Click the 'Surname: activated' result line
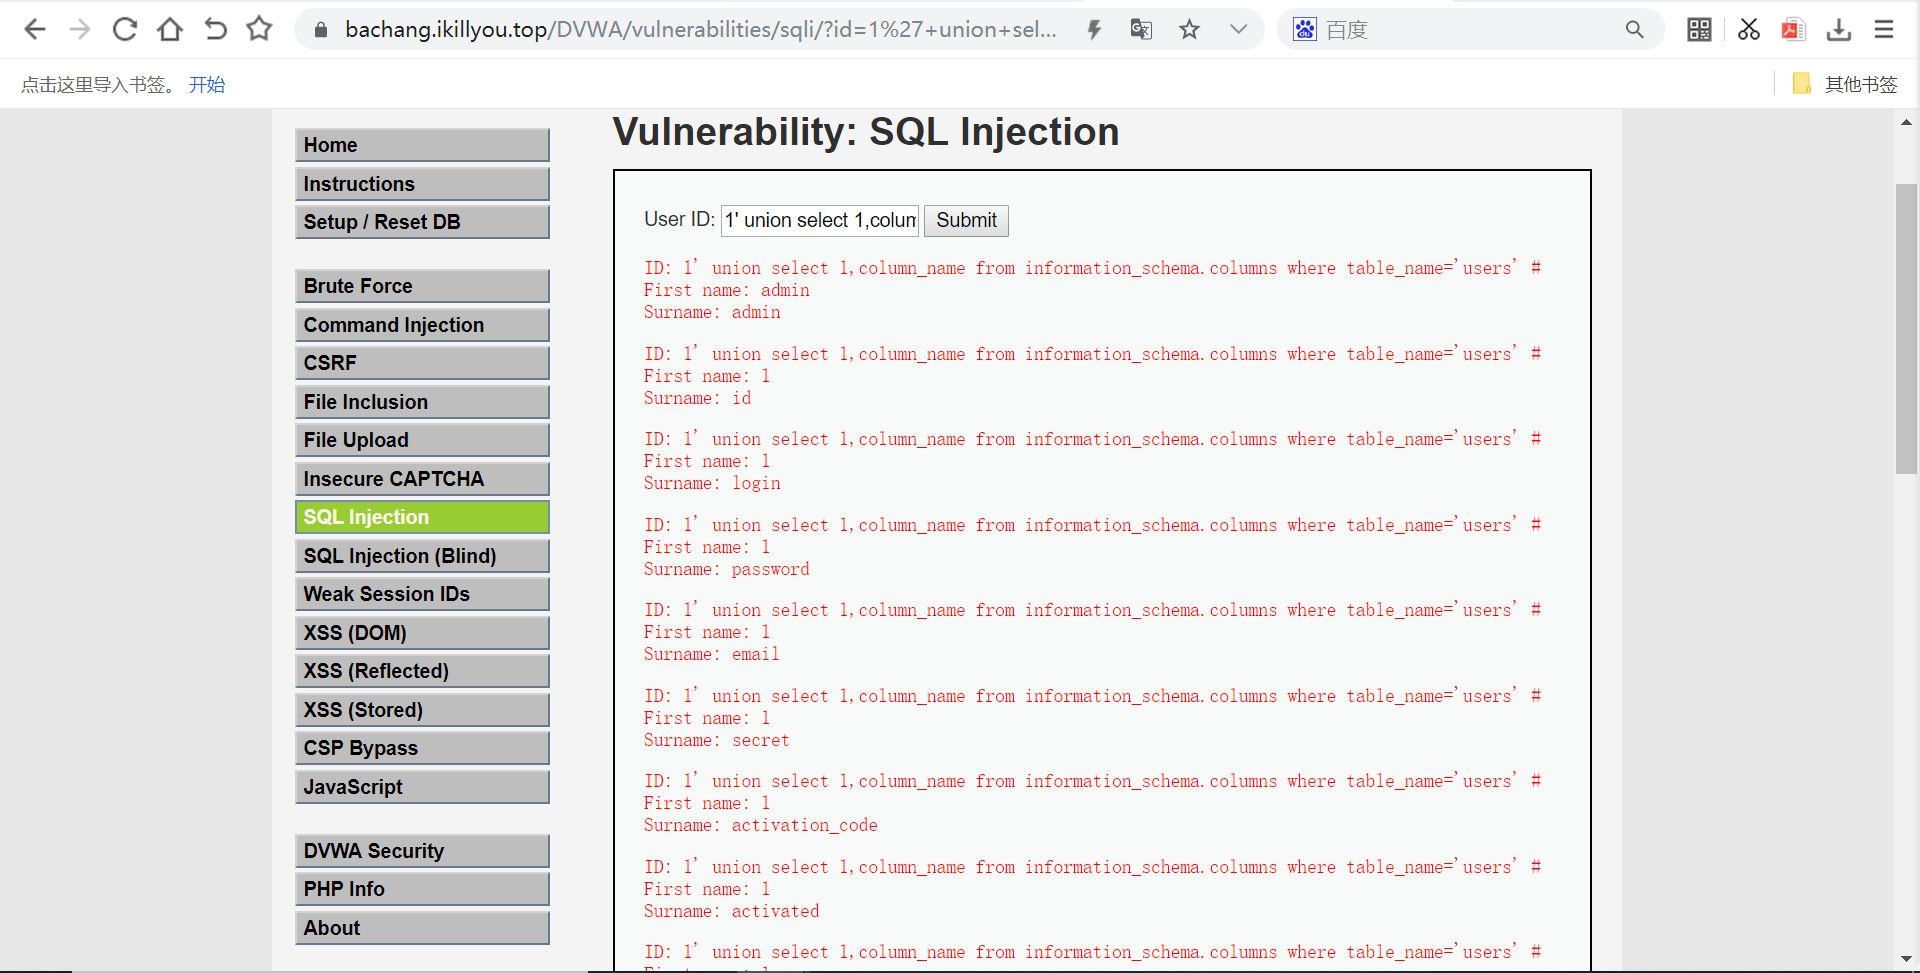1920x973 pixels. coord(732,911)
